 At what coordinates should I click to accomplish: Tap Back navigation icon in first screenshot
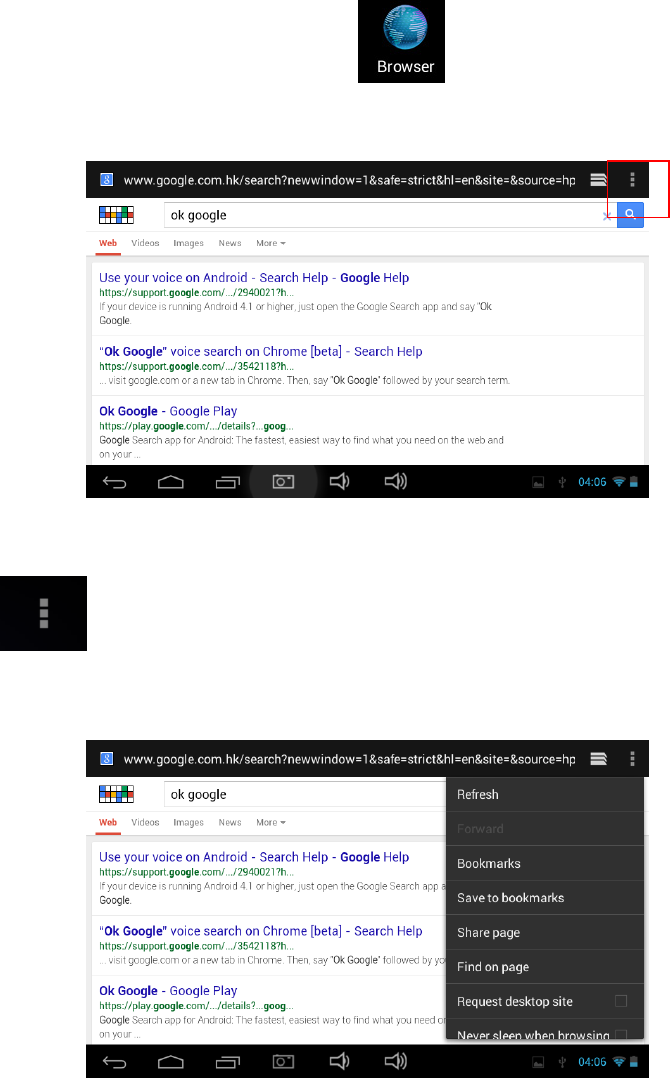click(115, 482)
